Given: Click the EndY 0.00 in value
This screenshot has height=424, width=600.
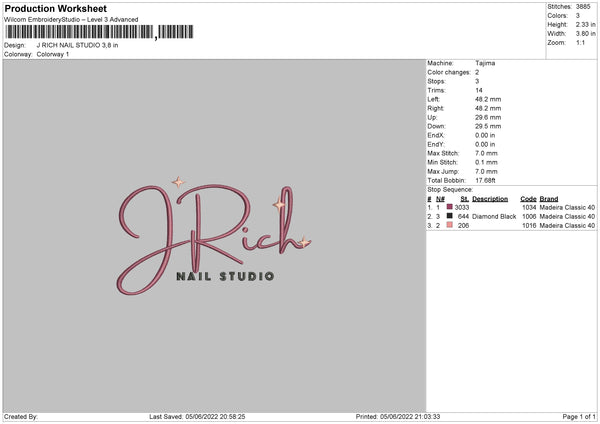Looking at the screenshot, I should click(485, 145).
